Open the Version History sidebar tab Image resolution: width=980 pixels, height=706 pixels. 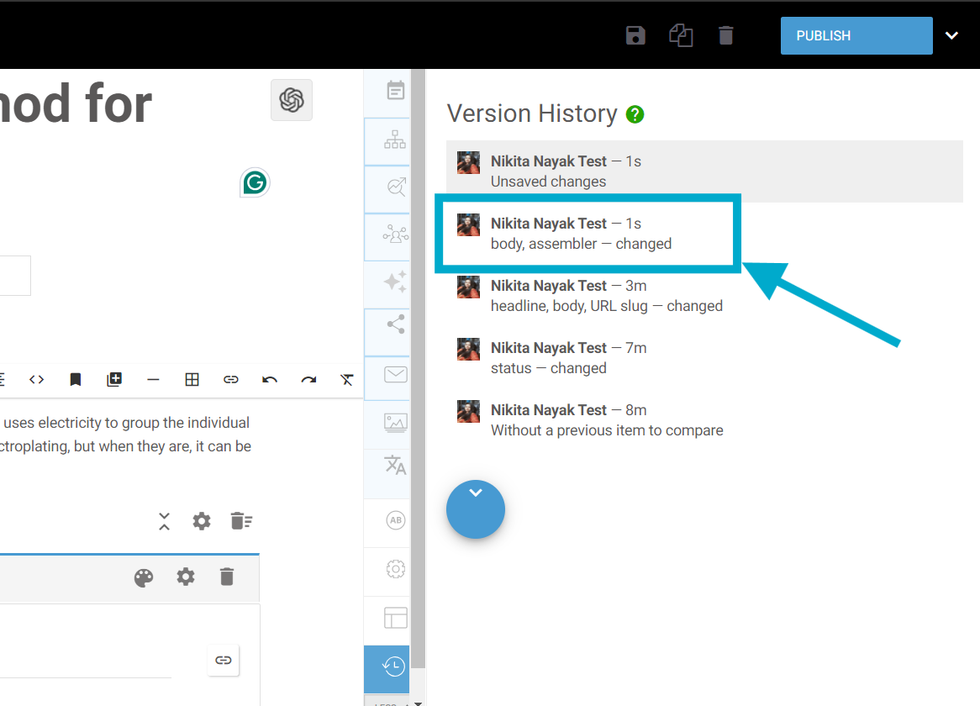point(395,667)
